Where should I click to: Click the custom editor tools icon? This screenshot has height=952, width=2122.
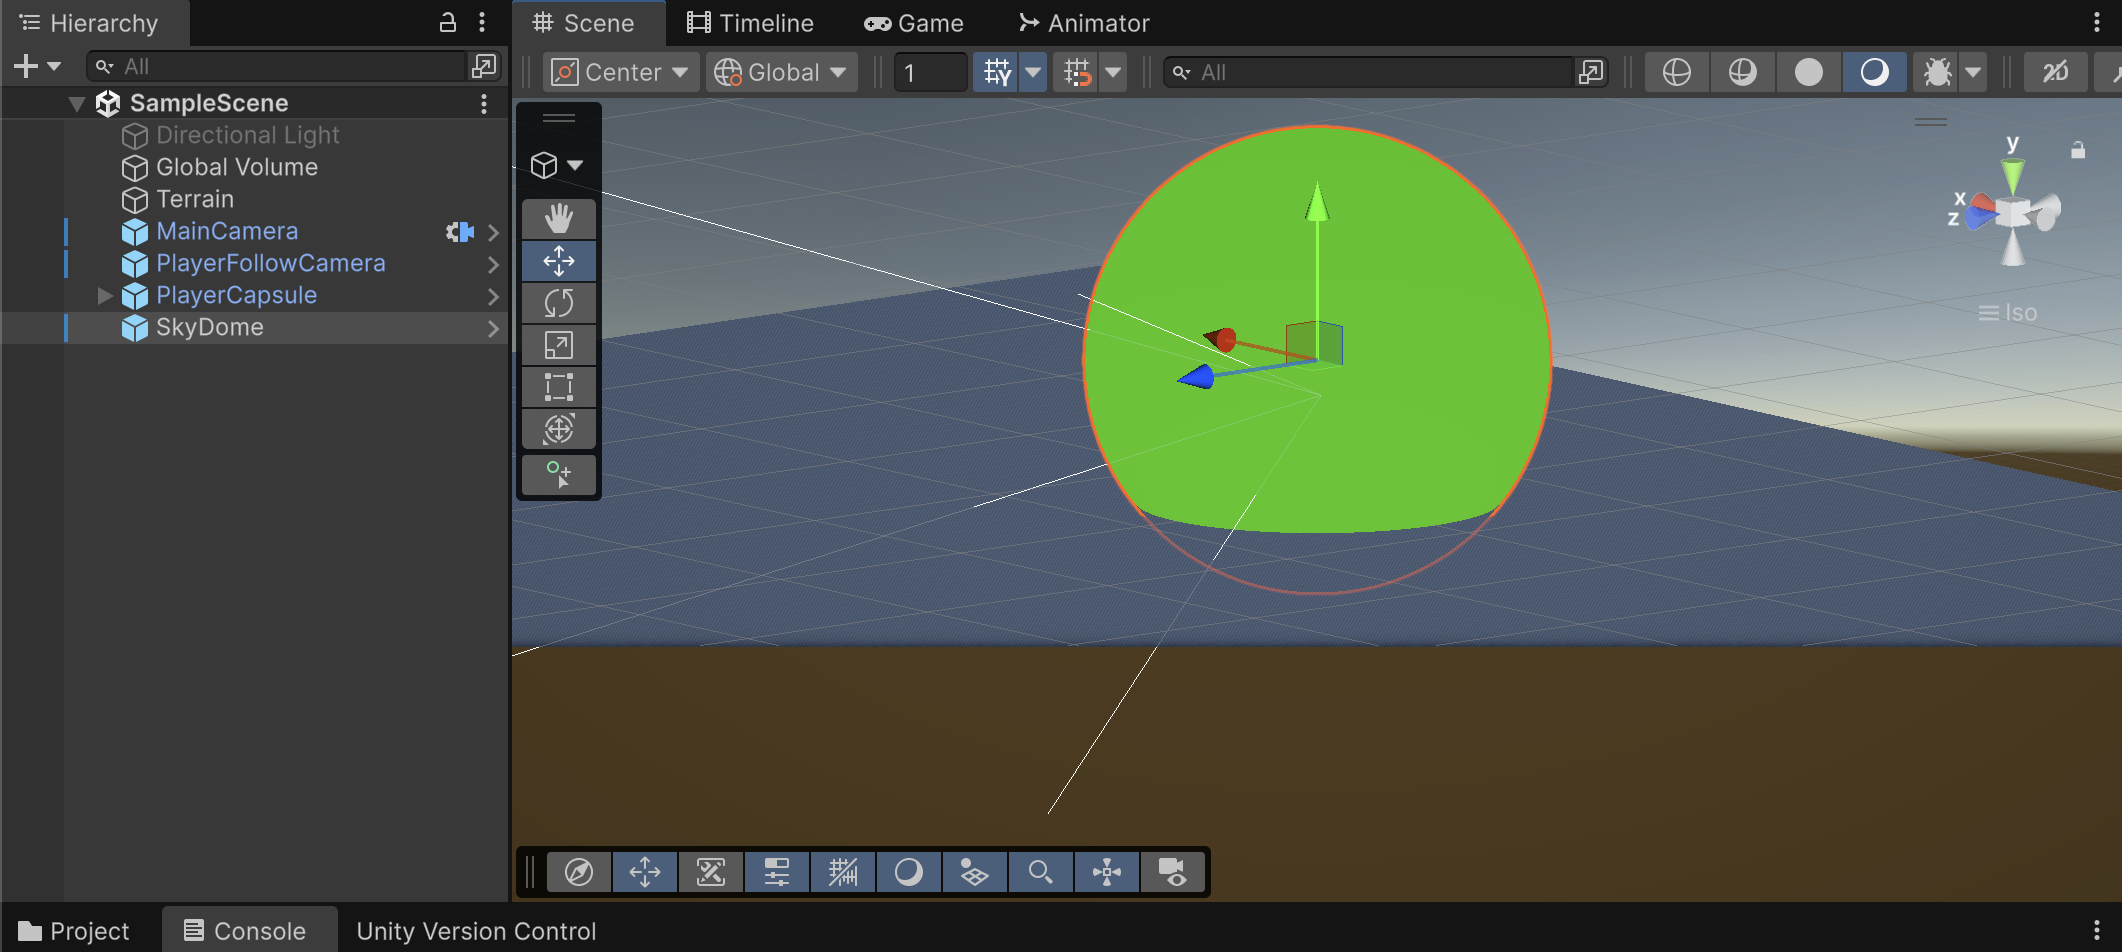coord(558,475)
